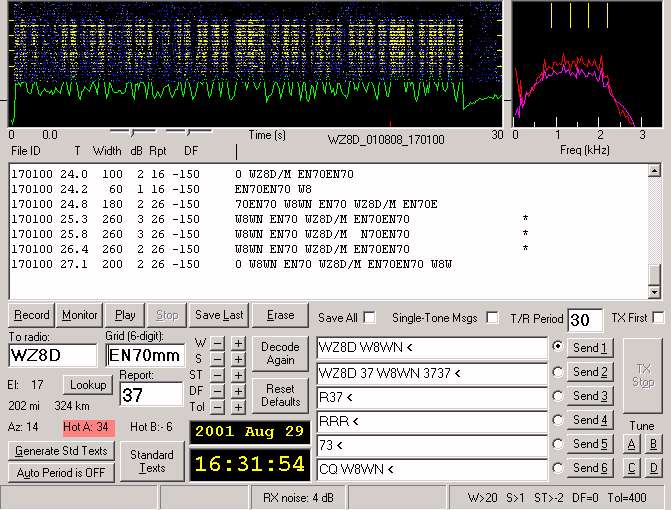The image size is (671, 510).
Task: Click Decode Again
Action: (279, 354)
